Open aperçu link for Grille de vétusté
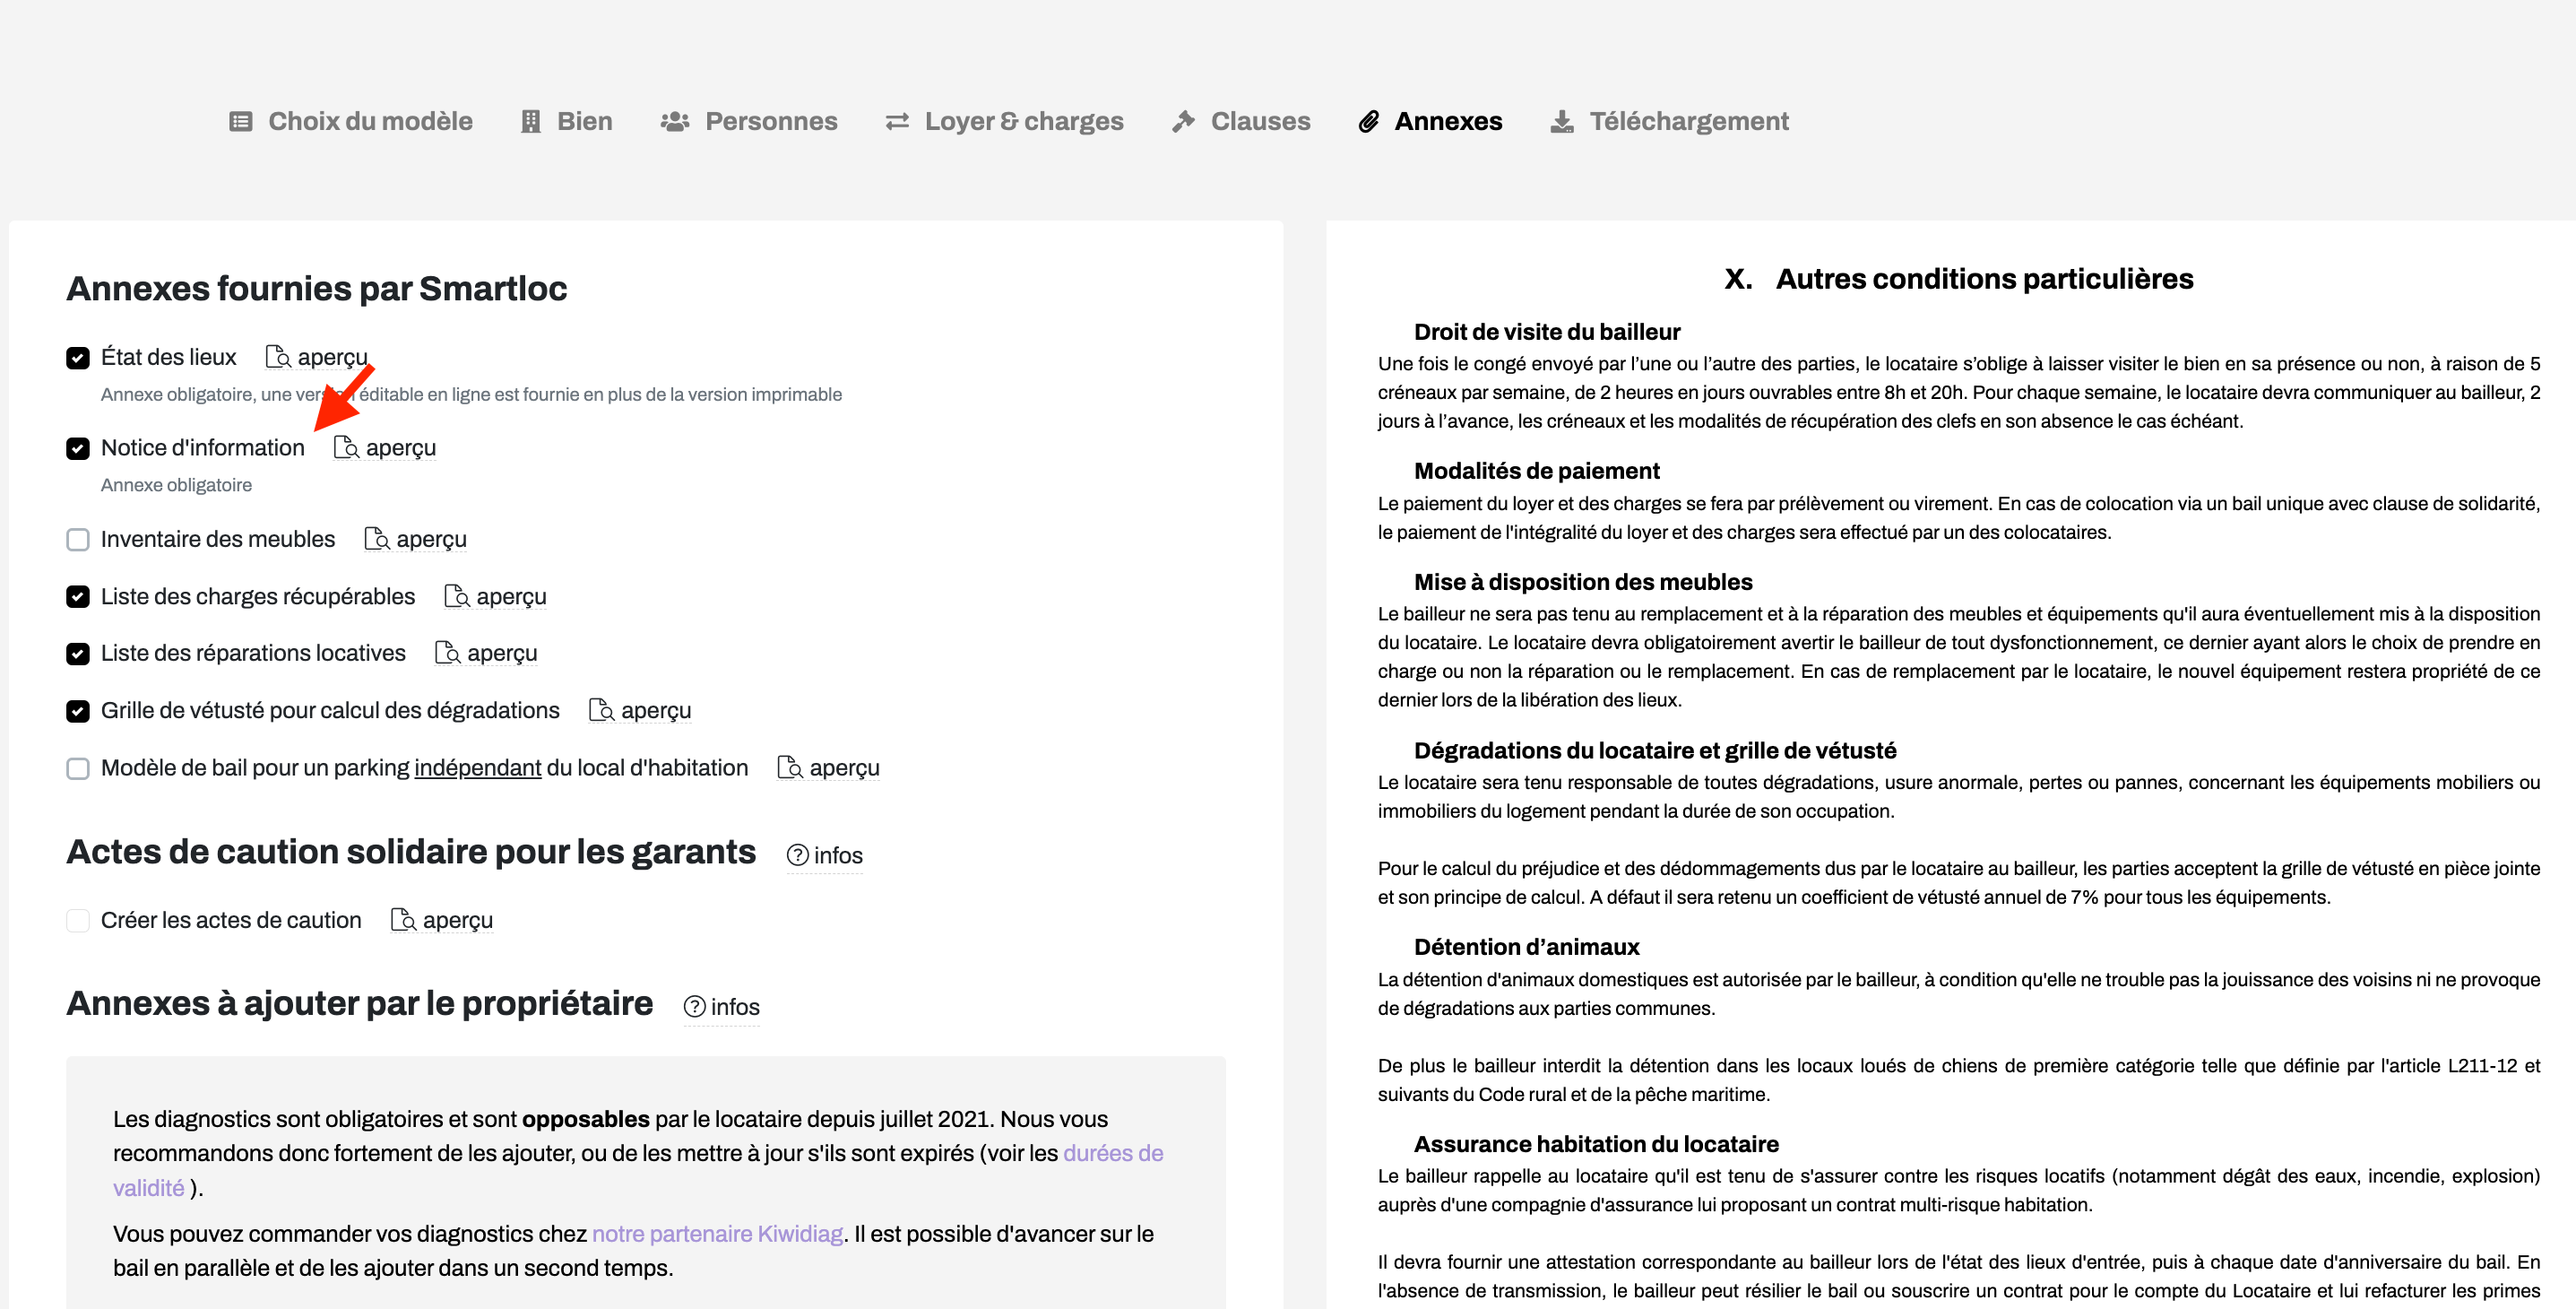The image size is (2576, 1309). [x=656, y=710]
